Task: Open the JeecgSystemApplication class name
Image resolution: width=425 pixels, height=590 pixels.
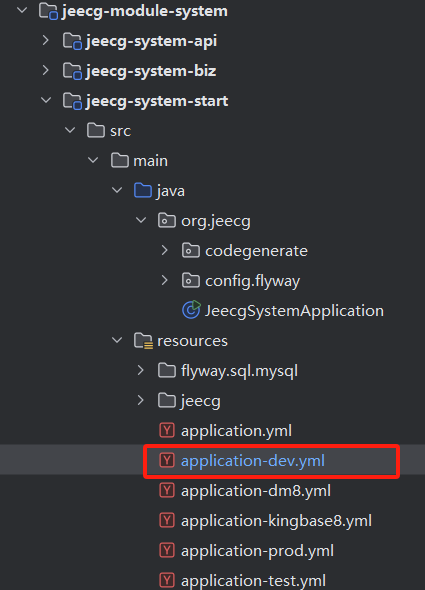Action: coord(294,311)
